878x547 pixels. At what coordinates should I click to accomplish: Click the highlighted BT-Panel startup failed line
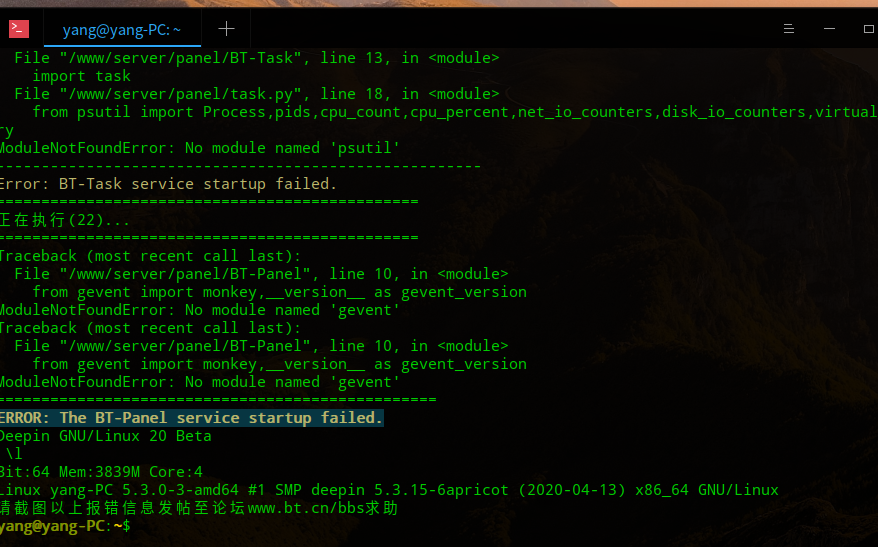point(191,418)
